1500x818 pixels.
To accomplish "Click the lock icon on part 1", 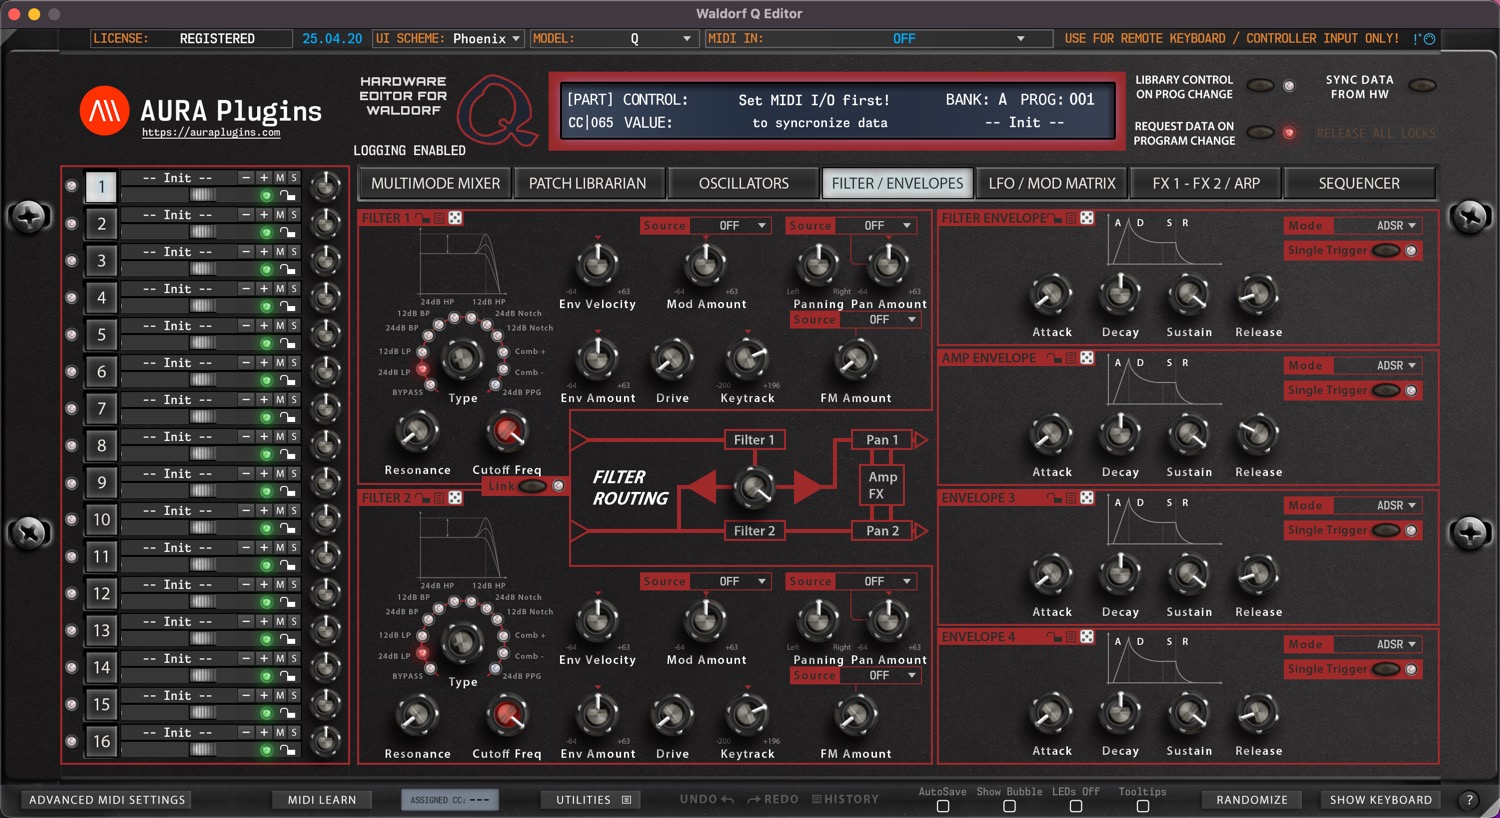I will (288, 195).
